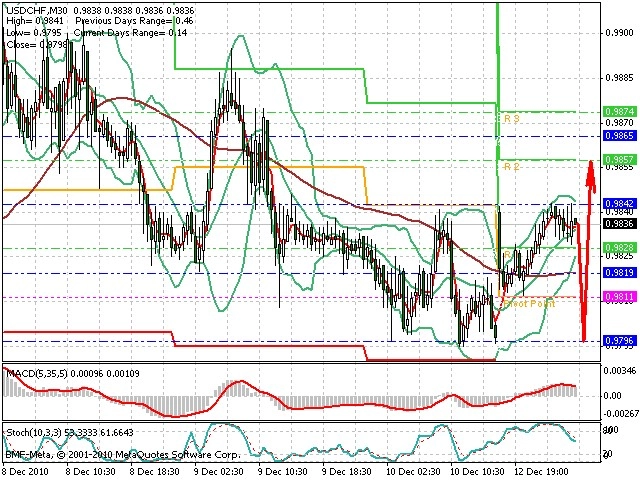Click the R 2 resistance label
The height and width of the screenshot is (480, 640).
[511, 167]
